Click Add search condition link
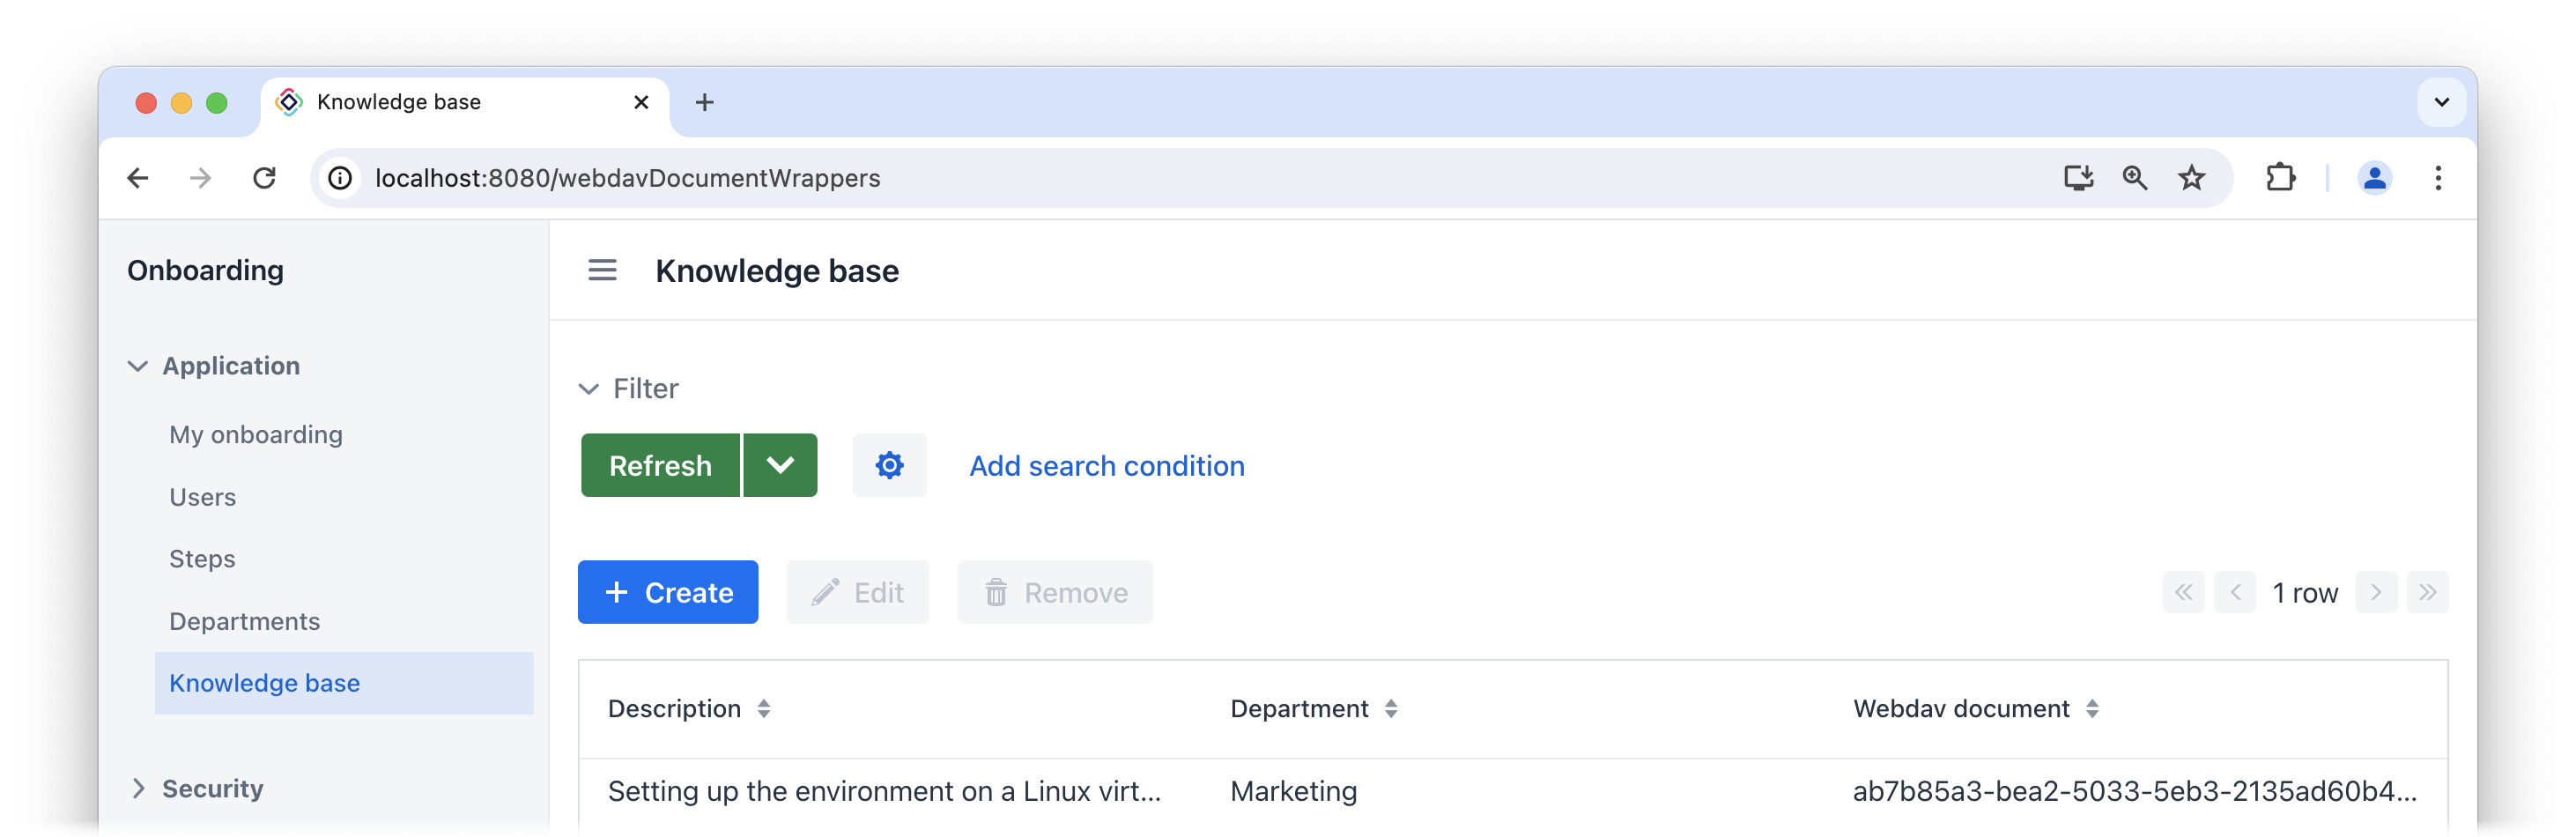 [x=1106, y=465]
